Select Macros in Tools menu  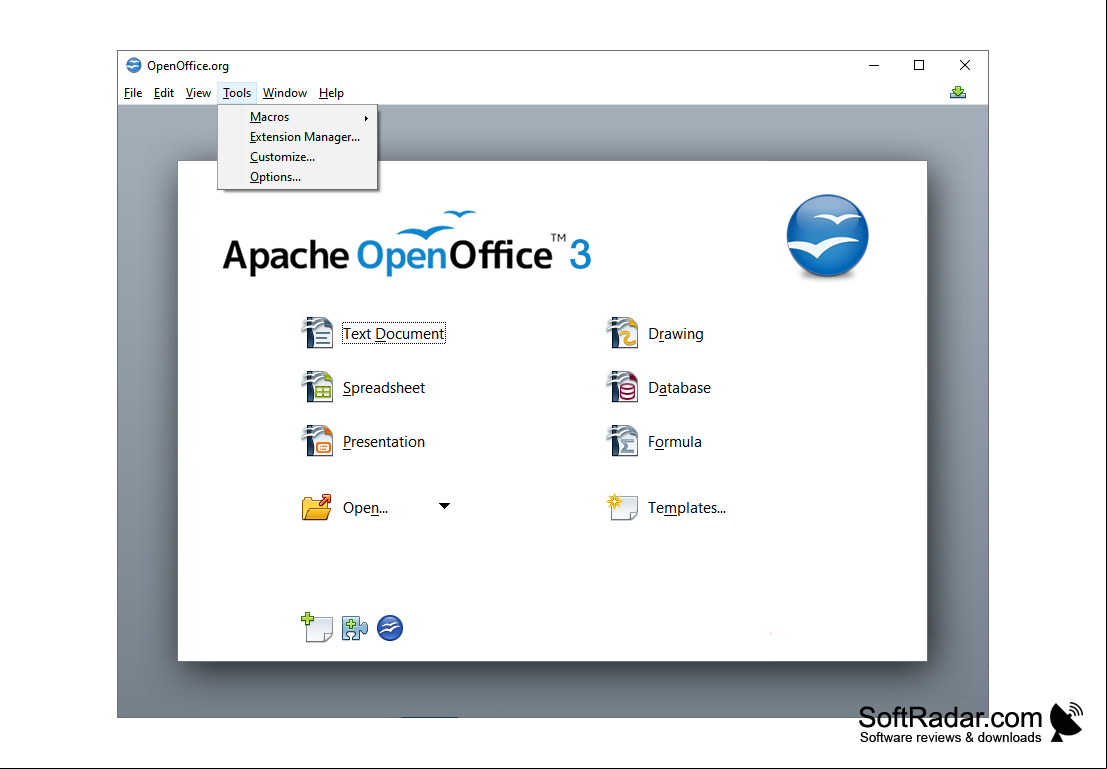point(297,117)
